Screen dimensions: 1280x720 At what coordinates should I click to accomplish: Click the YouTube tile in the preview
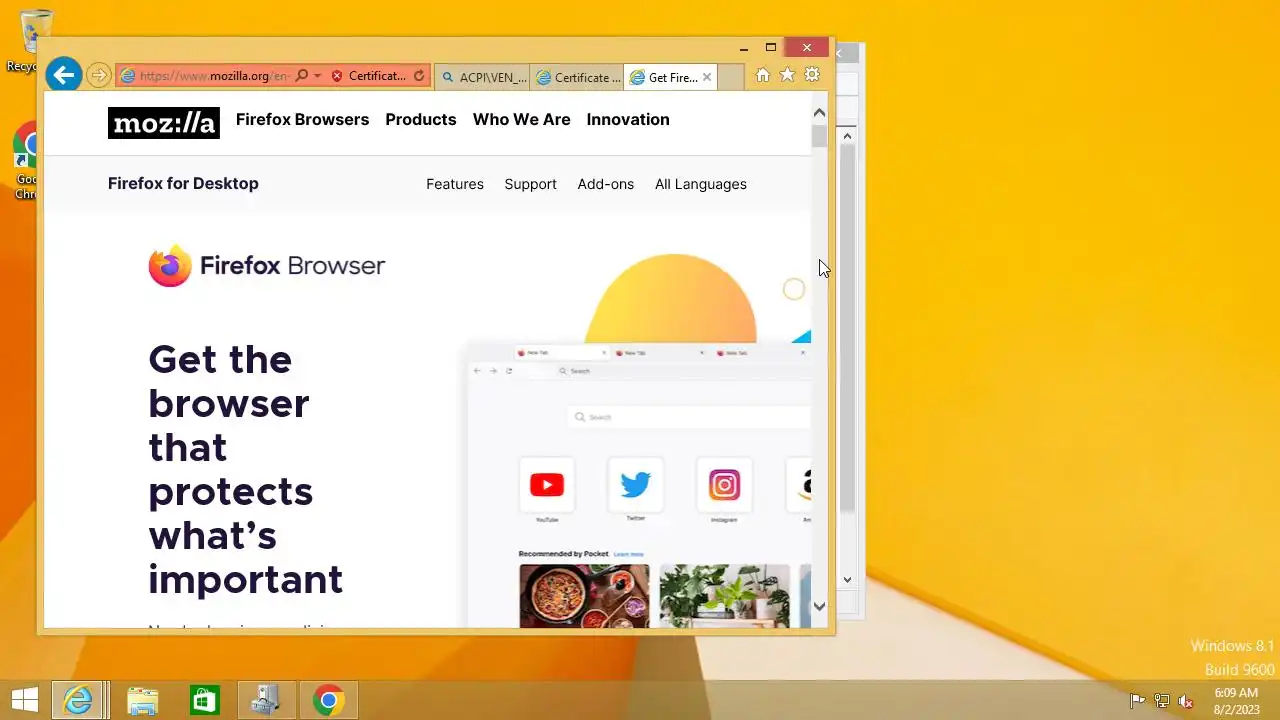(x=547, y=485)
